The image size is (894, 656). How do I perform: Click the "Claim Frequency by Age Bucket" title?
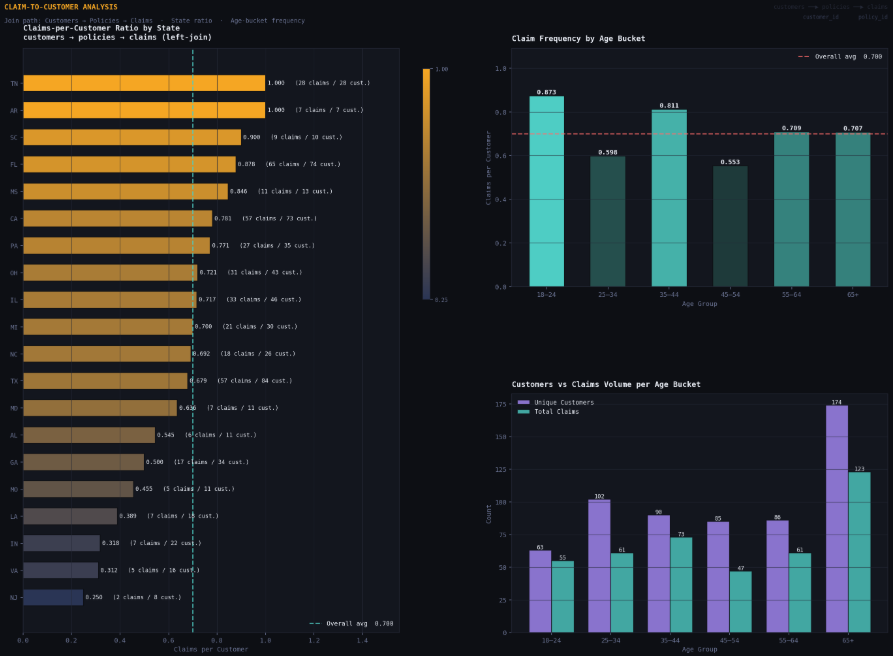click(579, 39)
